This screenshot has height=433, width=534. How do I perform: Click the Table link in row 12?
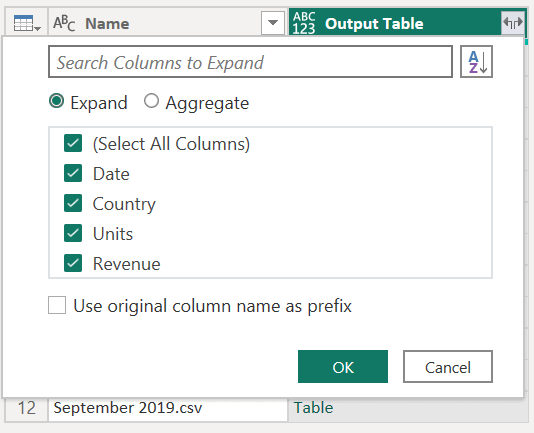point(313,408)
